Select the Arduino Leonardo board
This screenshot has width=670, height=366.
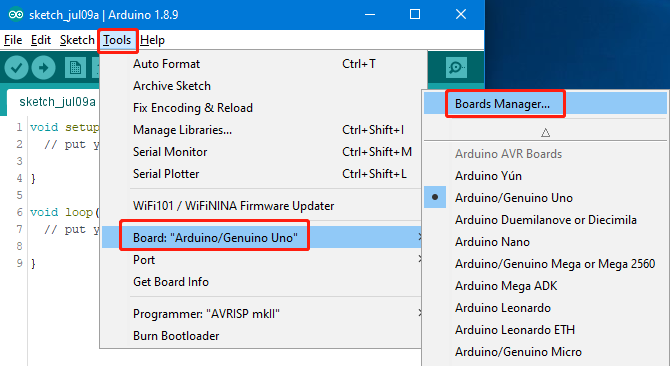[x=545, y=308]
